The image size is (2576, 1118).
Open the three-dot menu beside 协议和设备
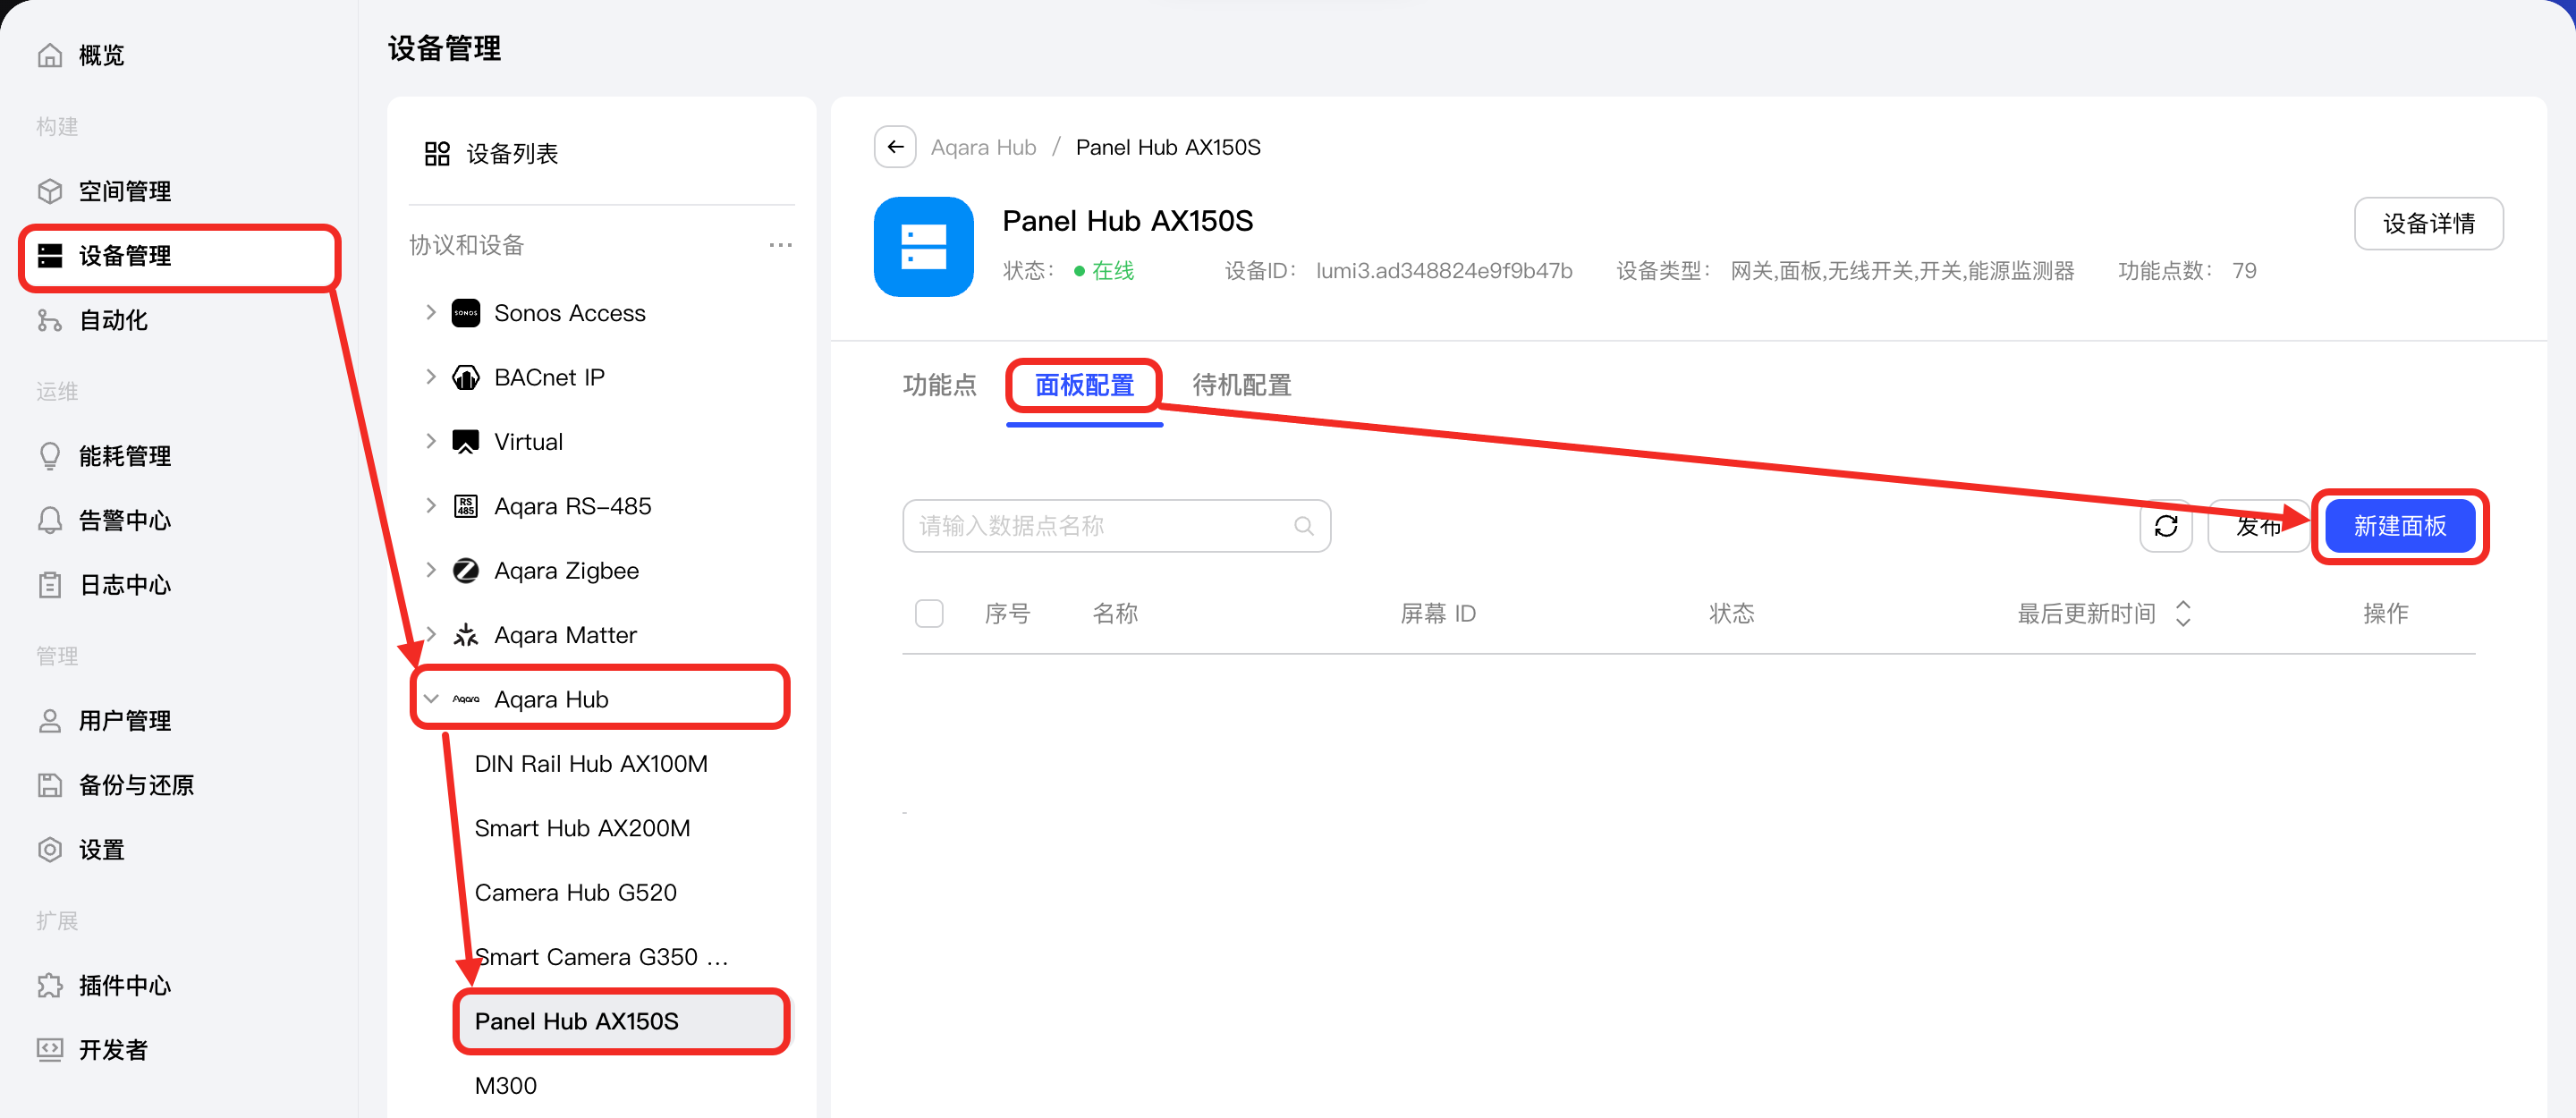(x=780, y=245)
